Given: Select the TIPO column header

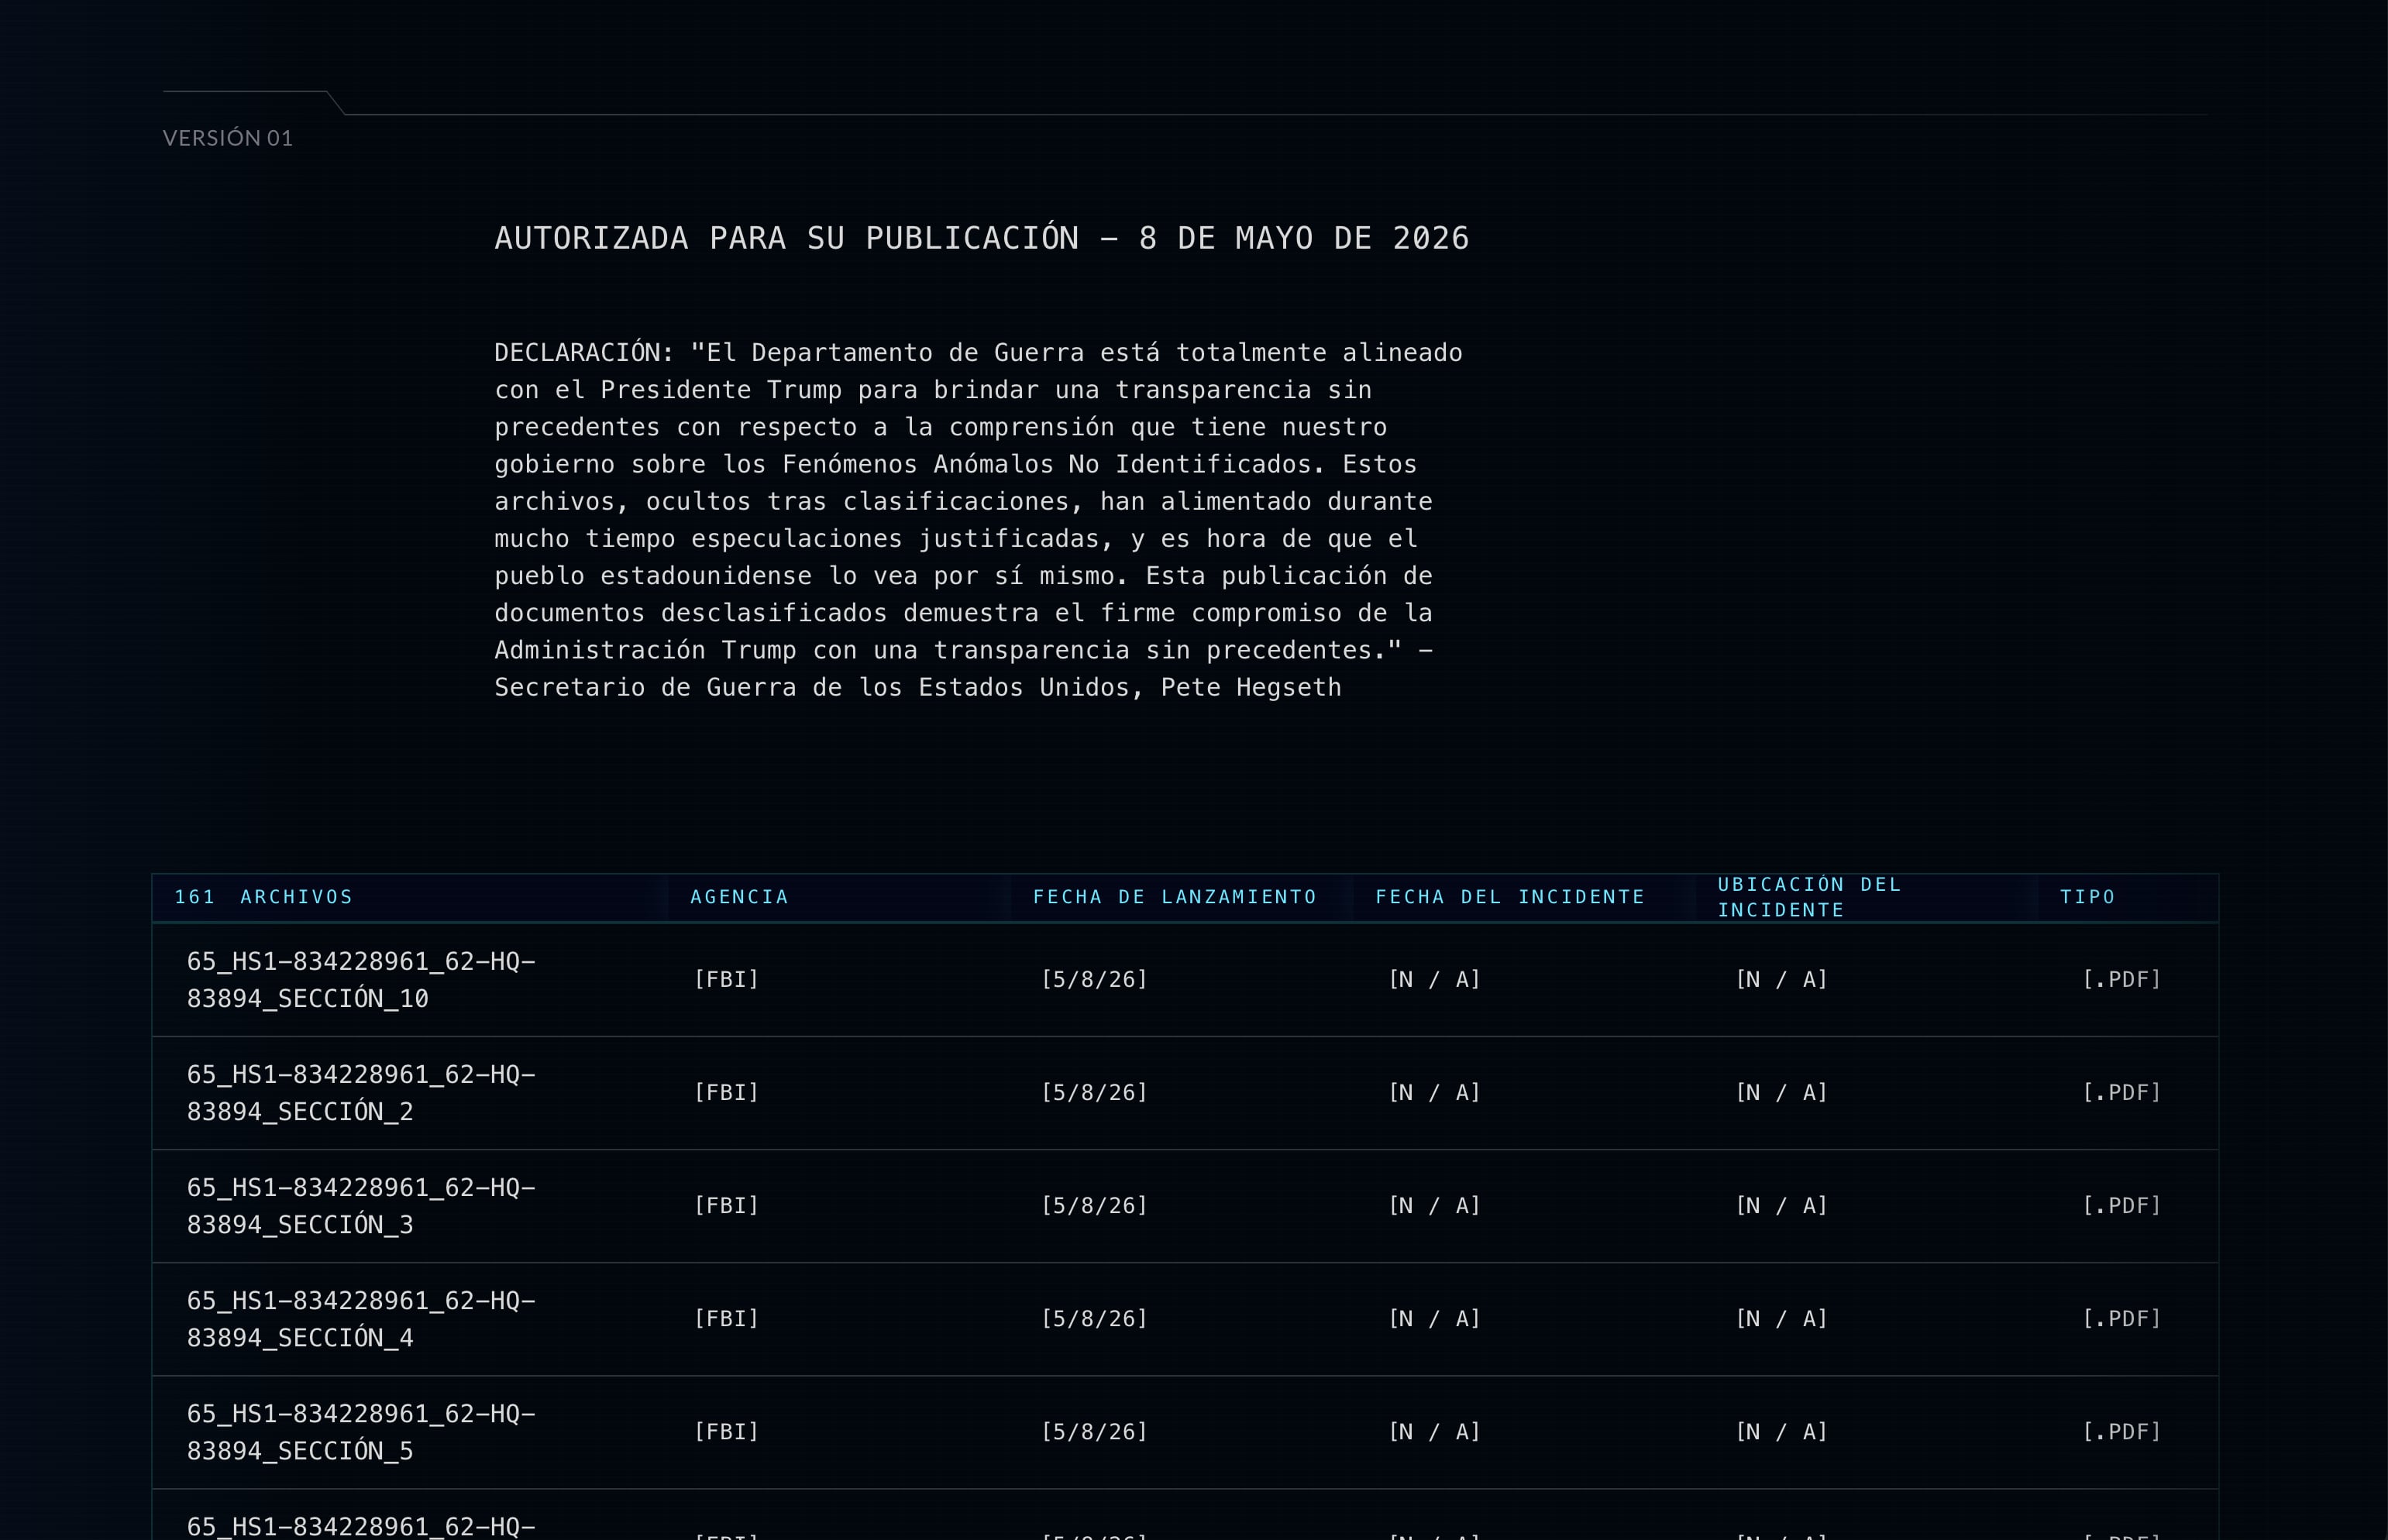Looking at the screenshot, I should click(x=2088, y=897).
